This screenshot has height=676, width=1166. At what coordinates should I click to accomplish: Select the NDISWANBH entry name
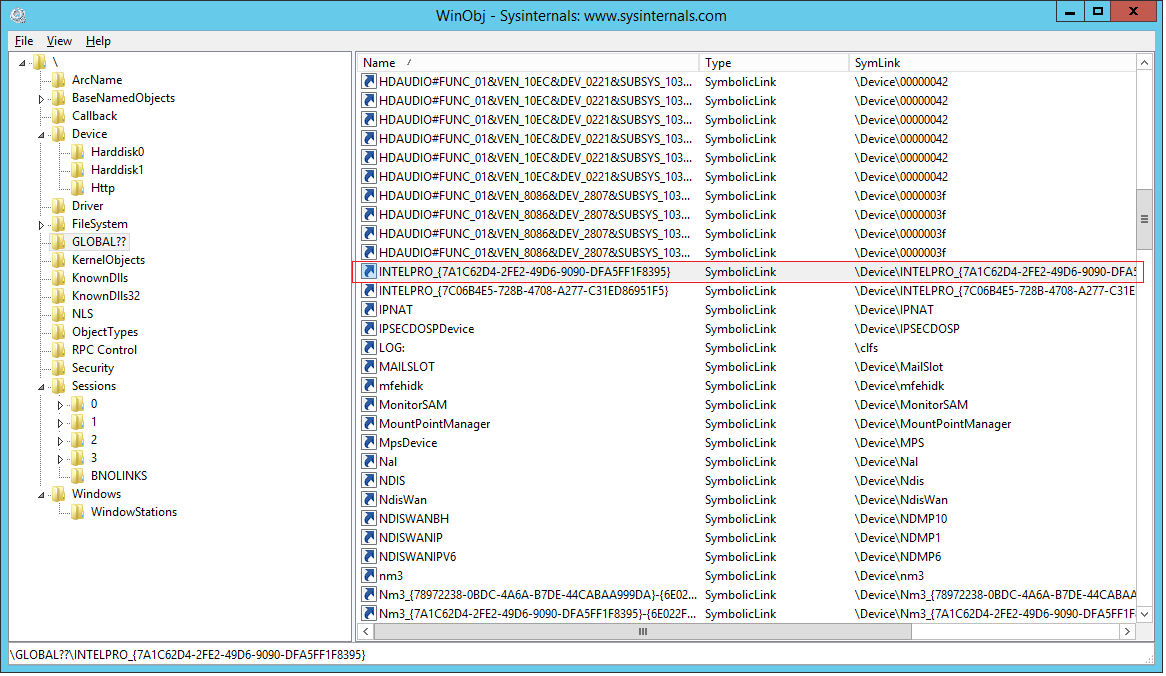coord(413,518)
